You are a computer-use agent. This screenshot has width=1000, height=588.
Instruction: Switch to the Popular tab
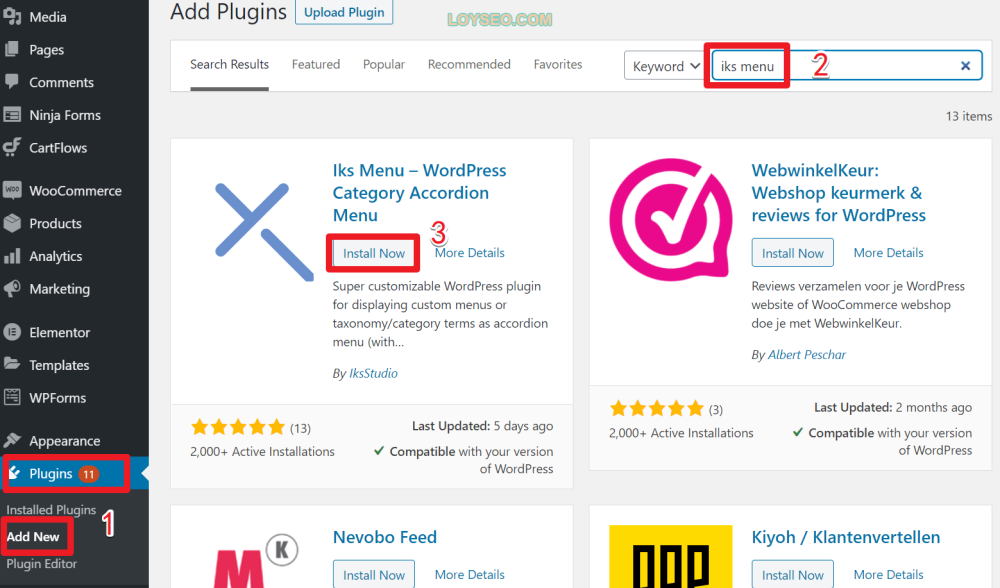pos(384,64)
